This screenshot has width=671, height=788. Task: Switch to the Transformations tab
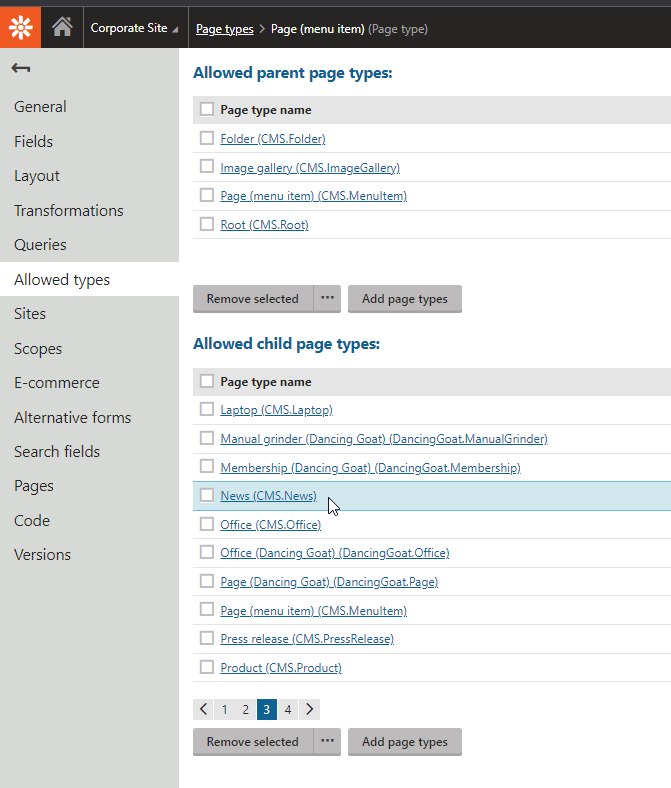click(x=69, y=210)
